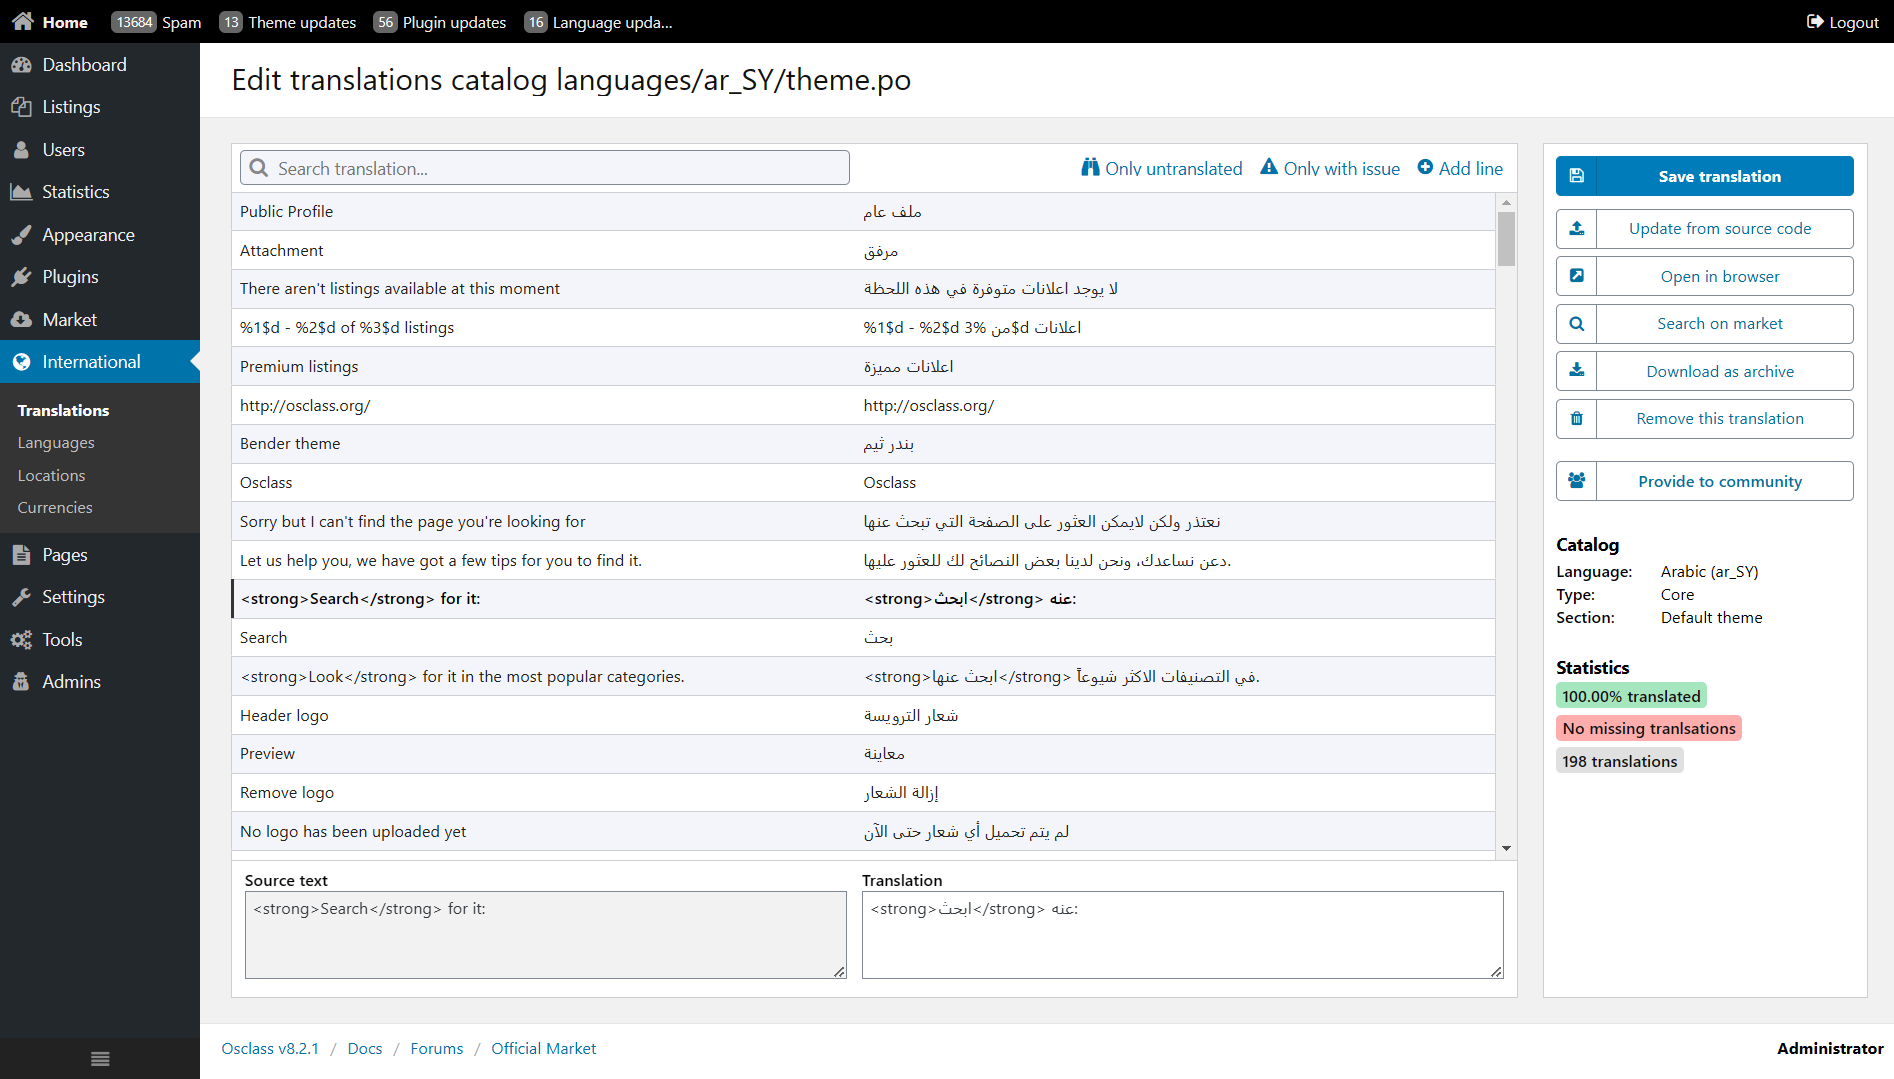Click the download icon for archive

1577,371
